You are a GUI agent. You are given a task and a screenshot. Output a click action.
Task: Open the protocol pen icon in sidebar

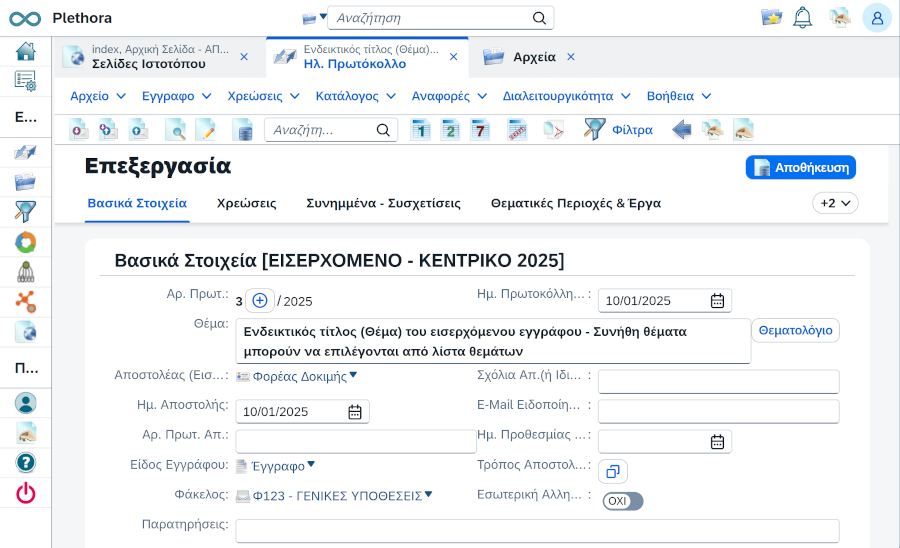point(25,153)
